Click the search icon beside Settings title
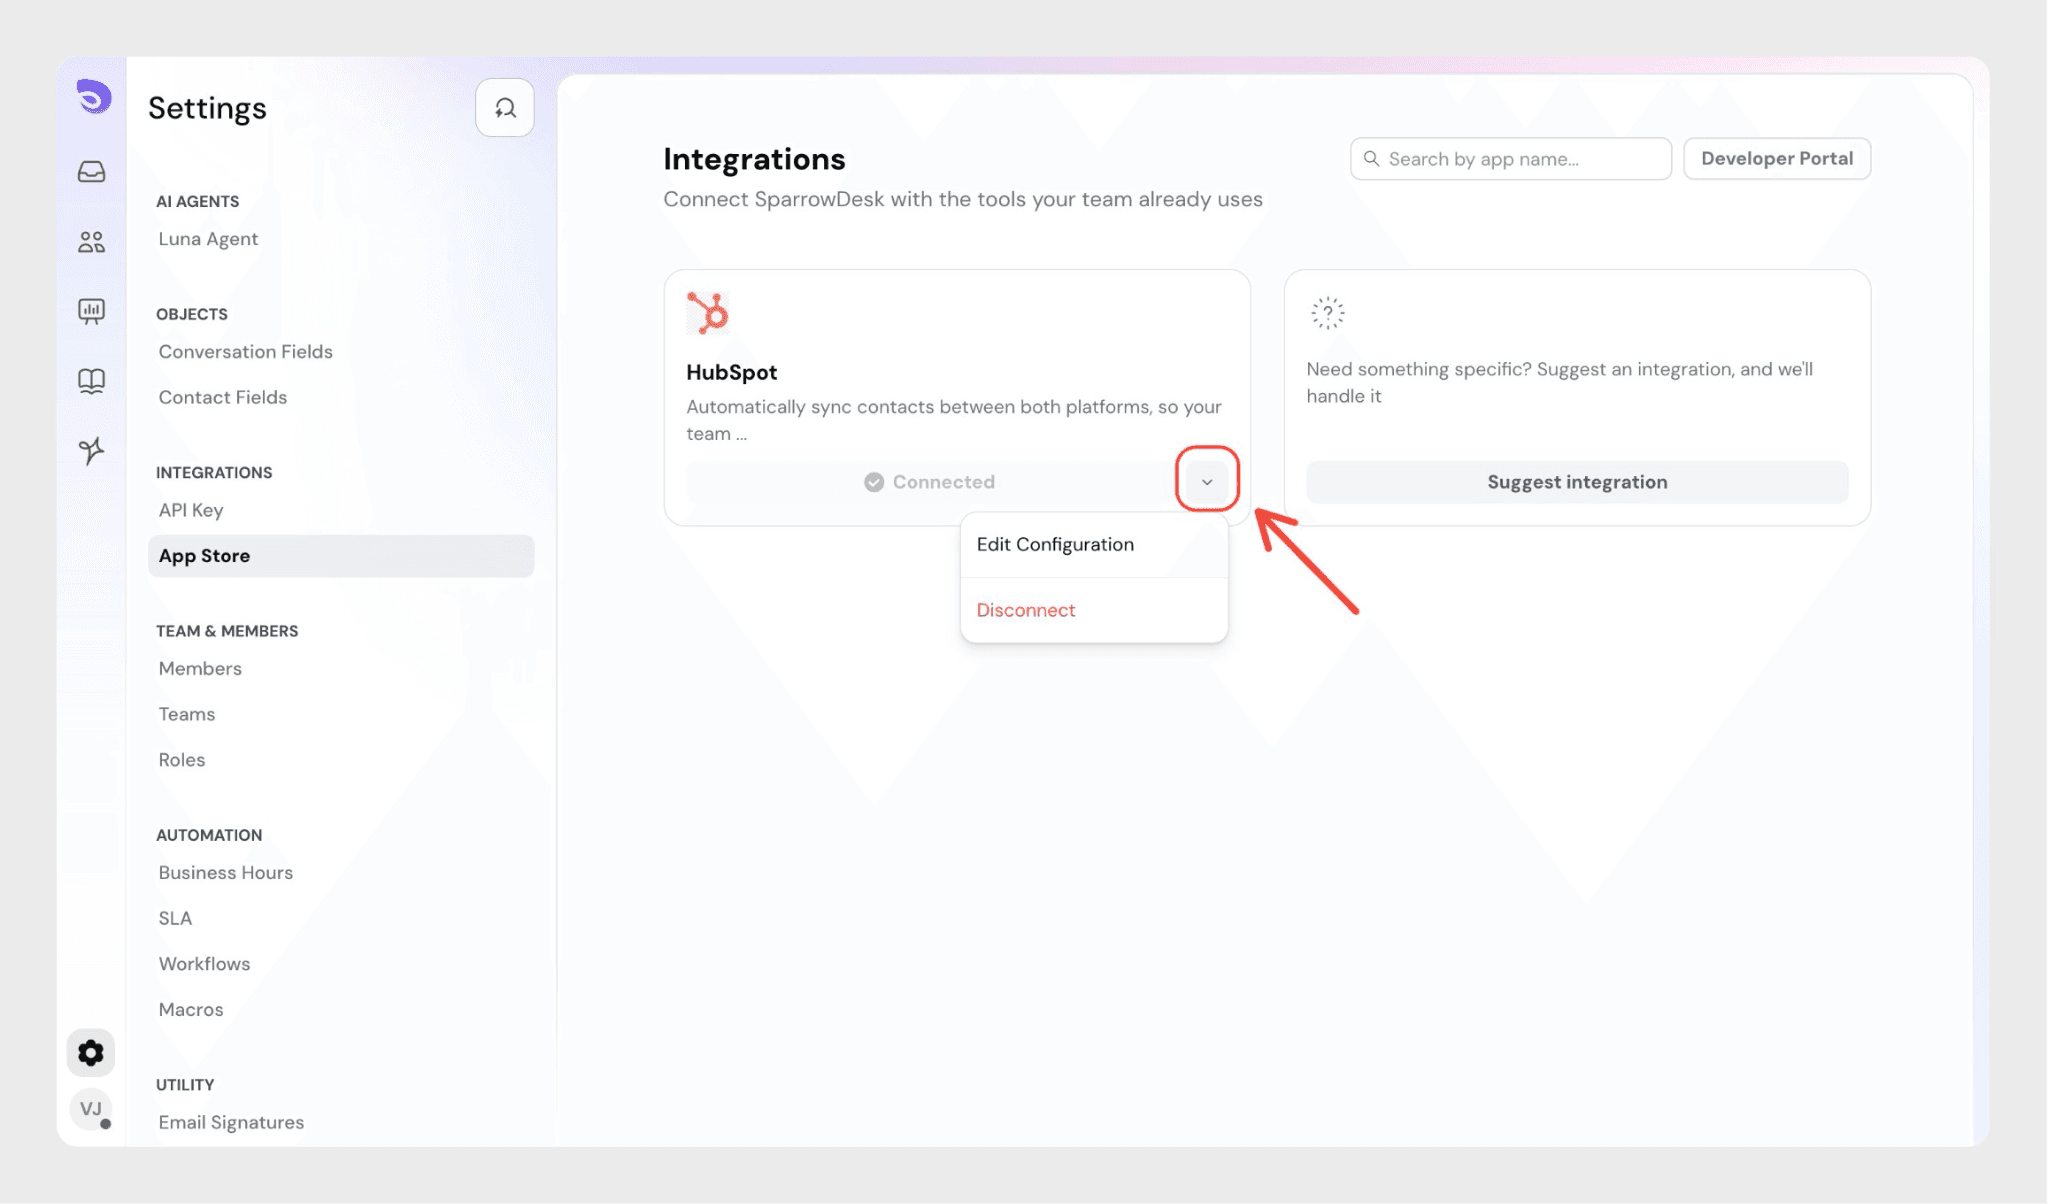Image resolution: width=2048 pixels, height=1204 pixels. click(505, 108)
